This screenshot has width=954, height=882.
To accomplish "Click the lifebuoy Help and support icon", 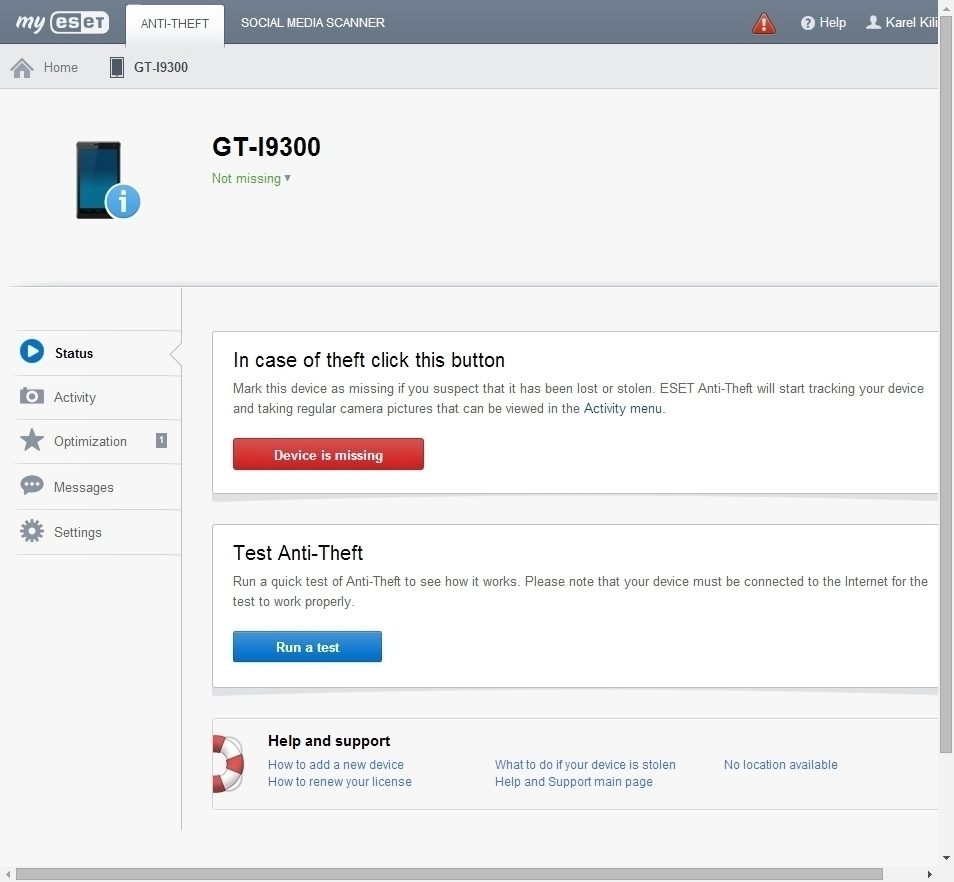I will click(228, 763).
